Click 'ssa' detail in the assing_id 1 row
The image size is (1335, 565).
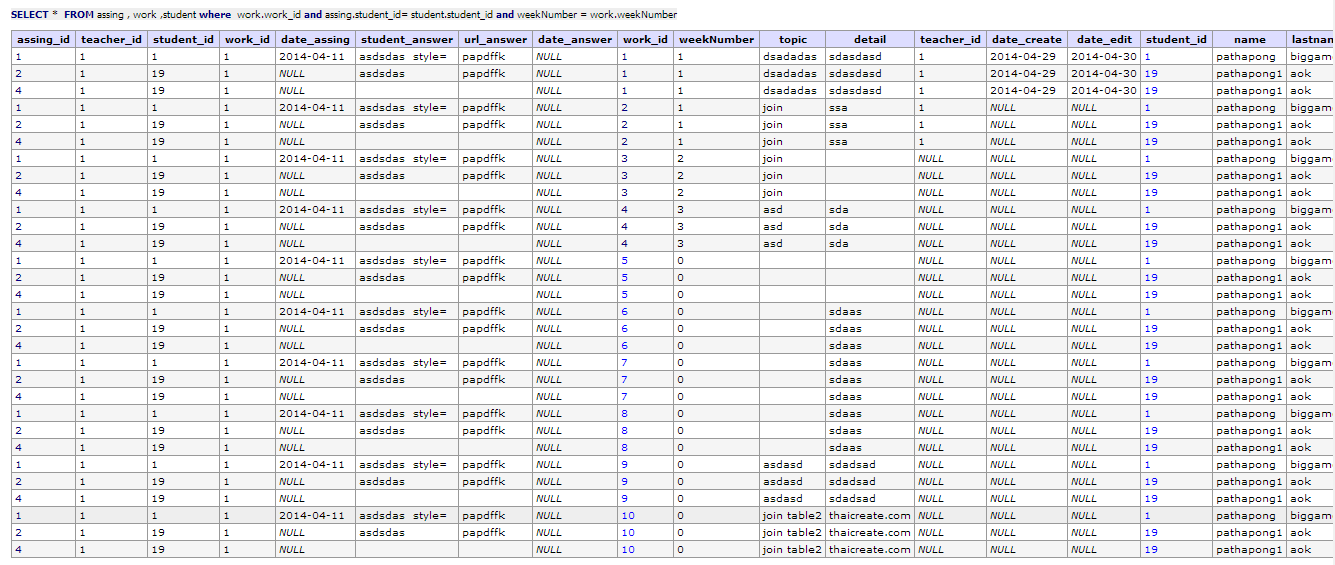838,107
